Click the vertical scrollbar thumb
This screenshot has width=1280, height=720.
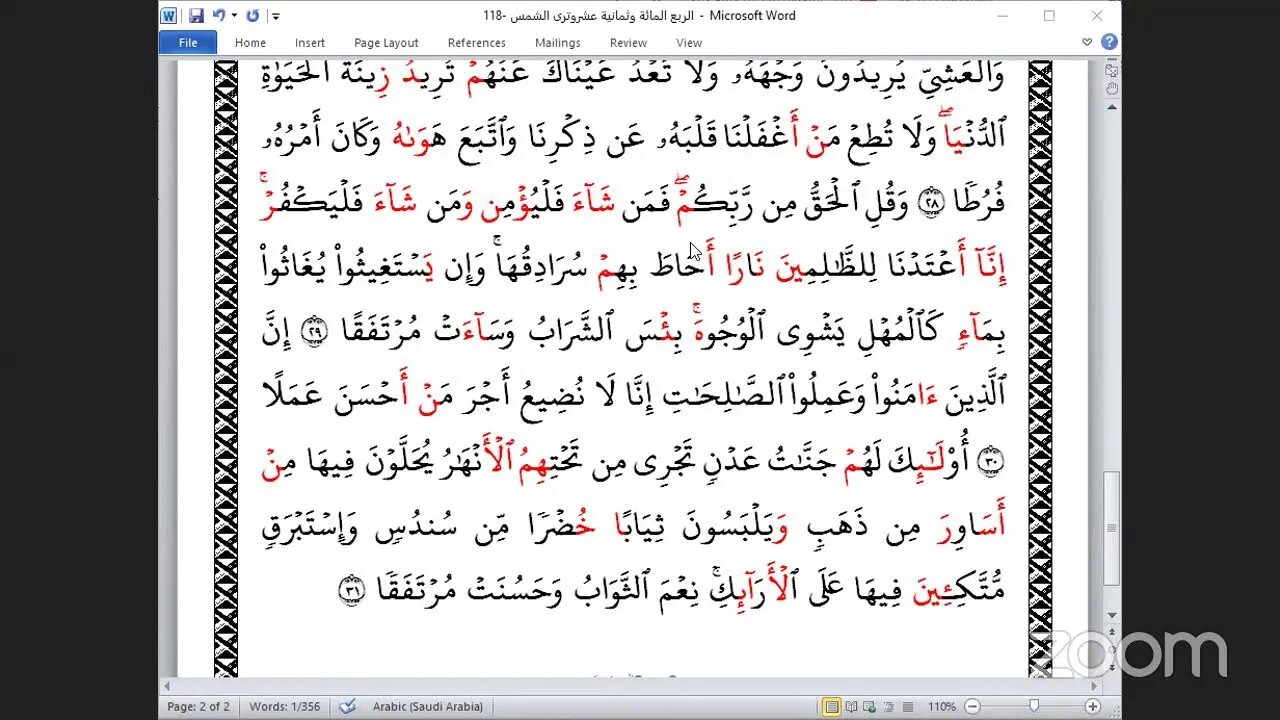[x=1112, y=527]
